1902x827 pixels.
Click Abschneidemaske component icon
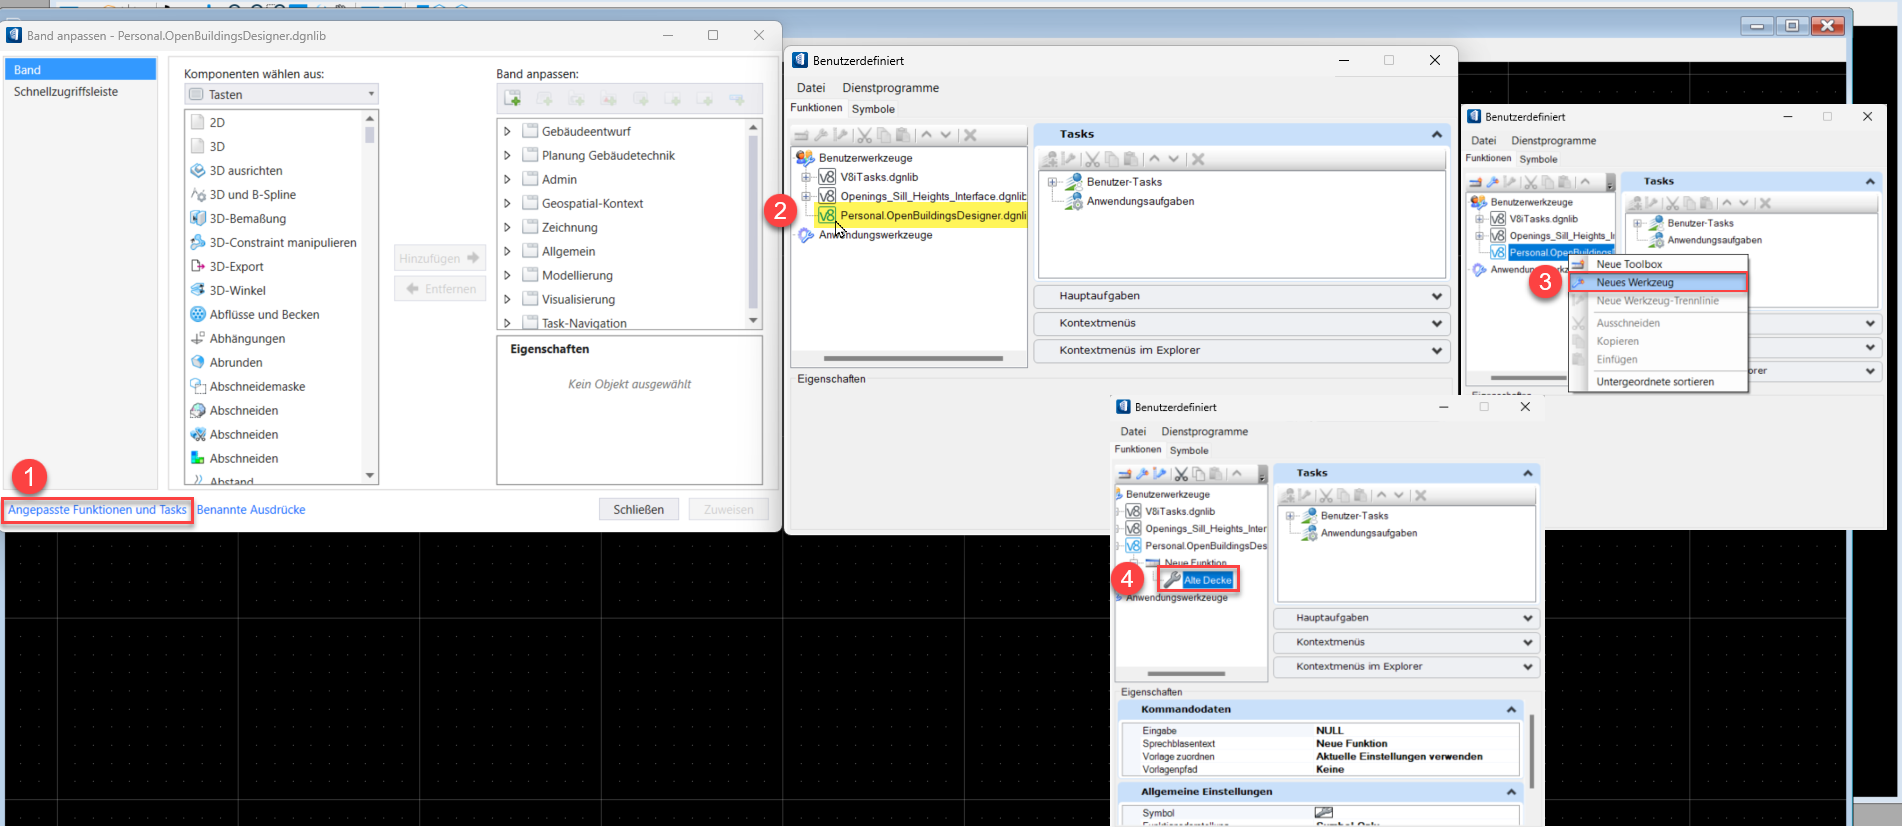coord(198,387)
